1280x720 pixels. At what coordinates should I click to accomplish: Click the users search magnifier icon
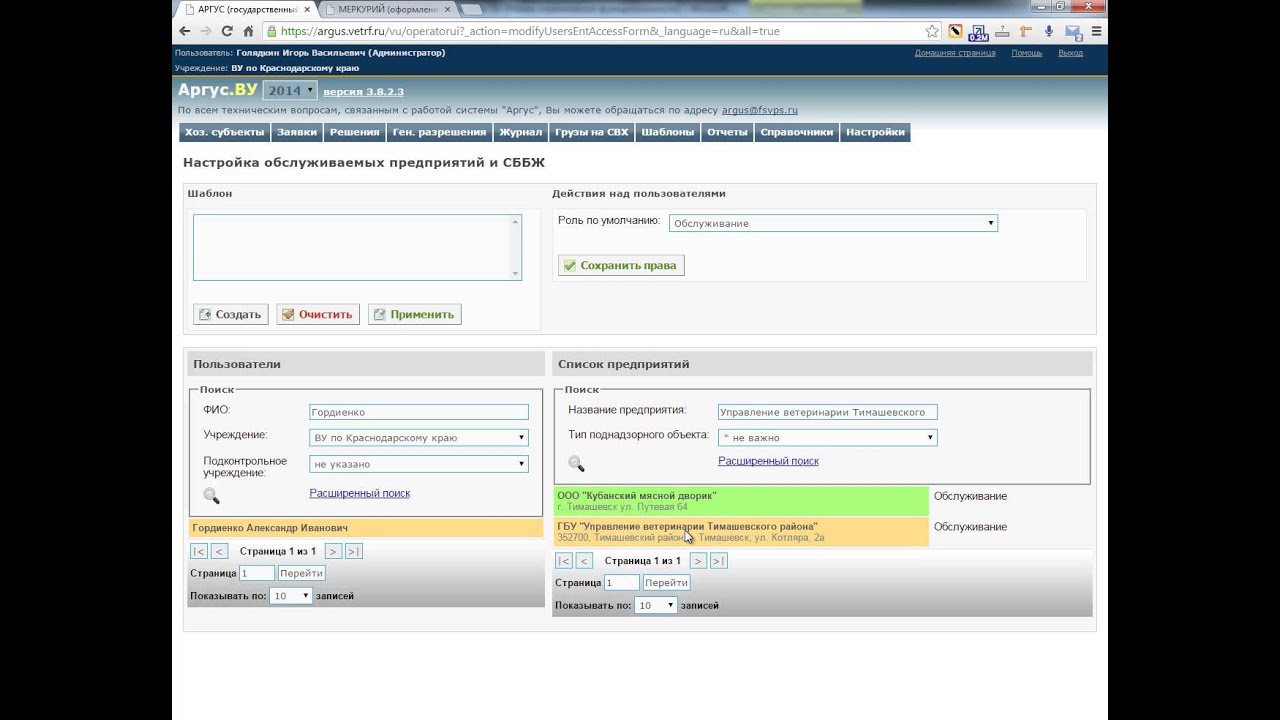tap(211, 496)
